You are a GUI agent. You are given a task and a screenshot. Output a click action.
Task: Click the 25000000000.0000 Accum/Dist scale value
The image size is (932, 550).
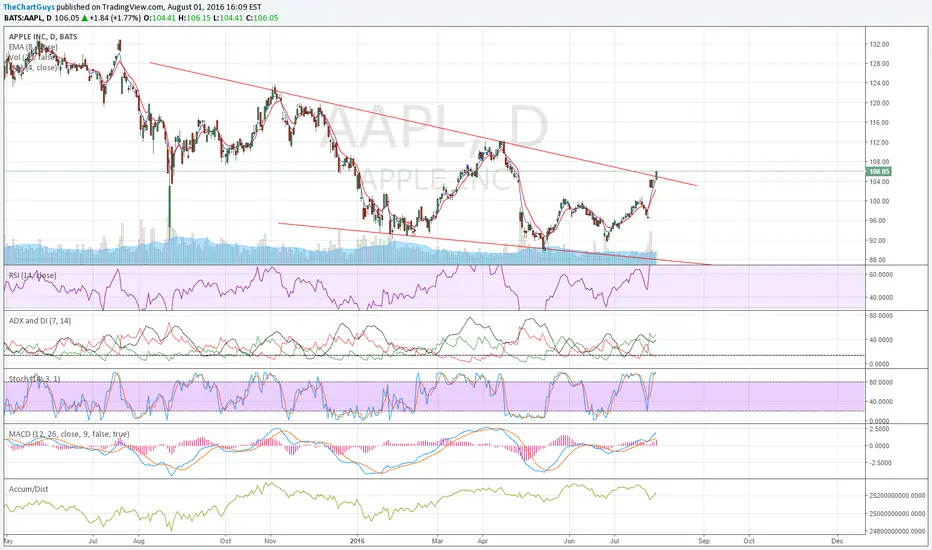point(896,514)
